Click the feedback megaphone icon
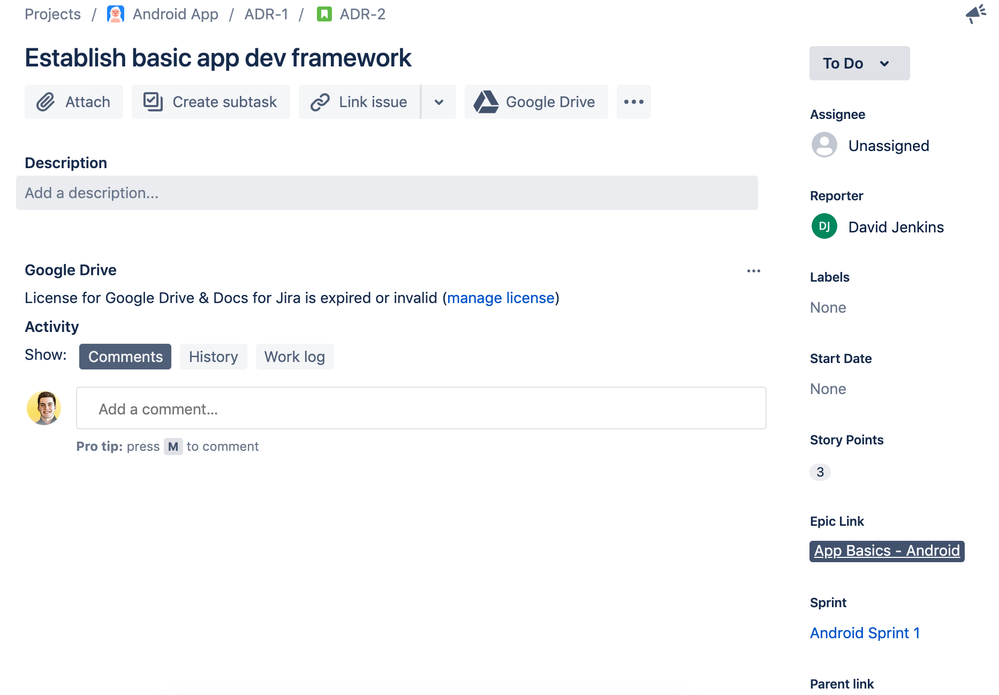The width and height of the screenshot is (999, 695). point(976,14)
